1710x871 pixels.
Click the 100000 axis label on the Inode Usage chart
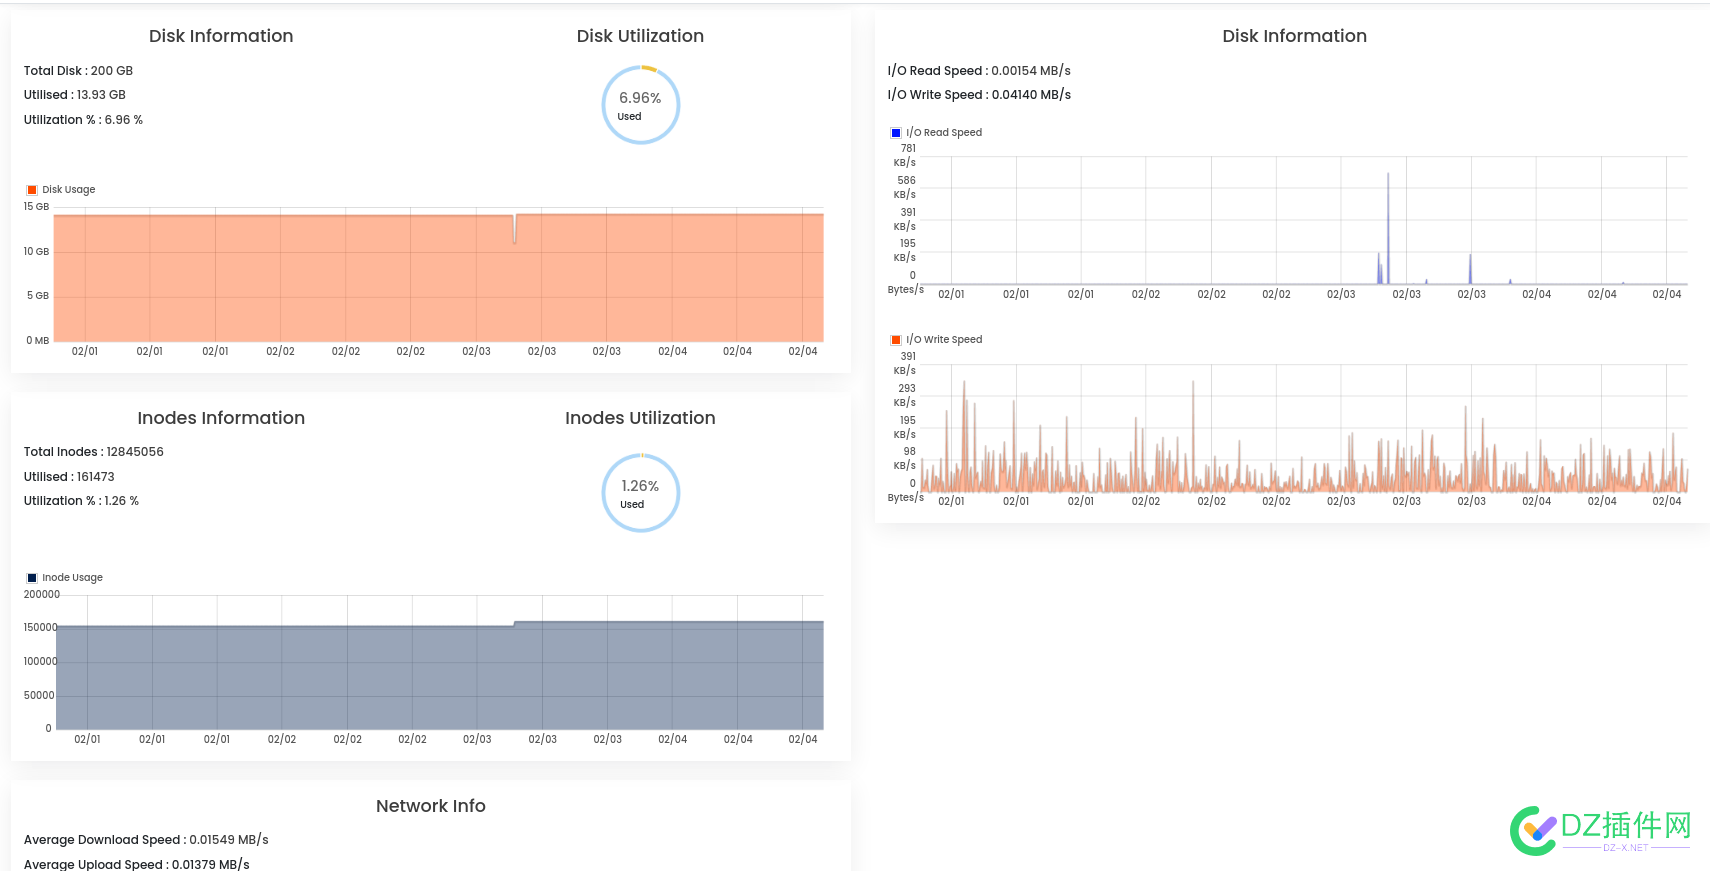click(x=41, y=662)
